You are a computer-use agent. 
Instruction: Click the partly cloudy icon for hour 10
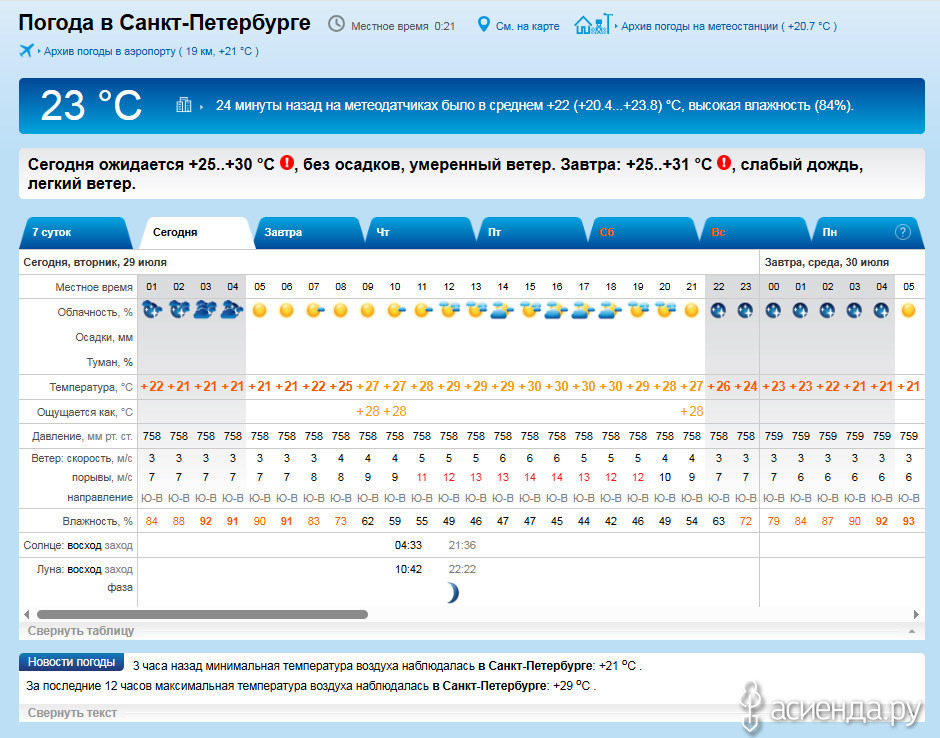tap(396, 311)
